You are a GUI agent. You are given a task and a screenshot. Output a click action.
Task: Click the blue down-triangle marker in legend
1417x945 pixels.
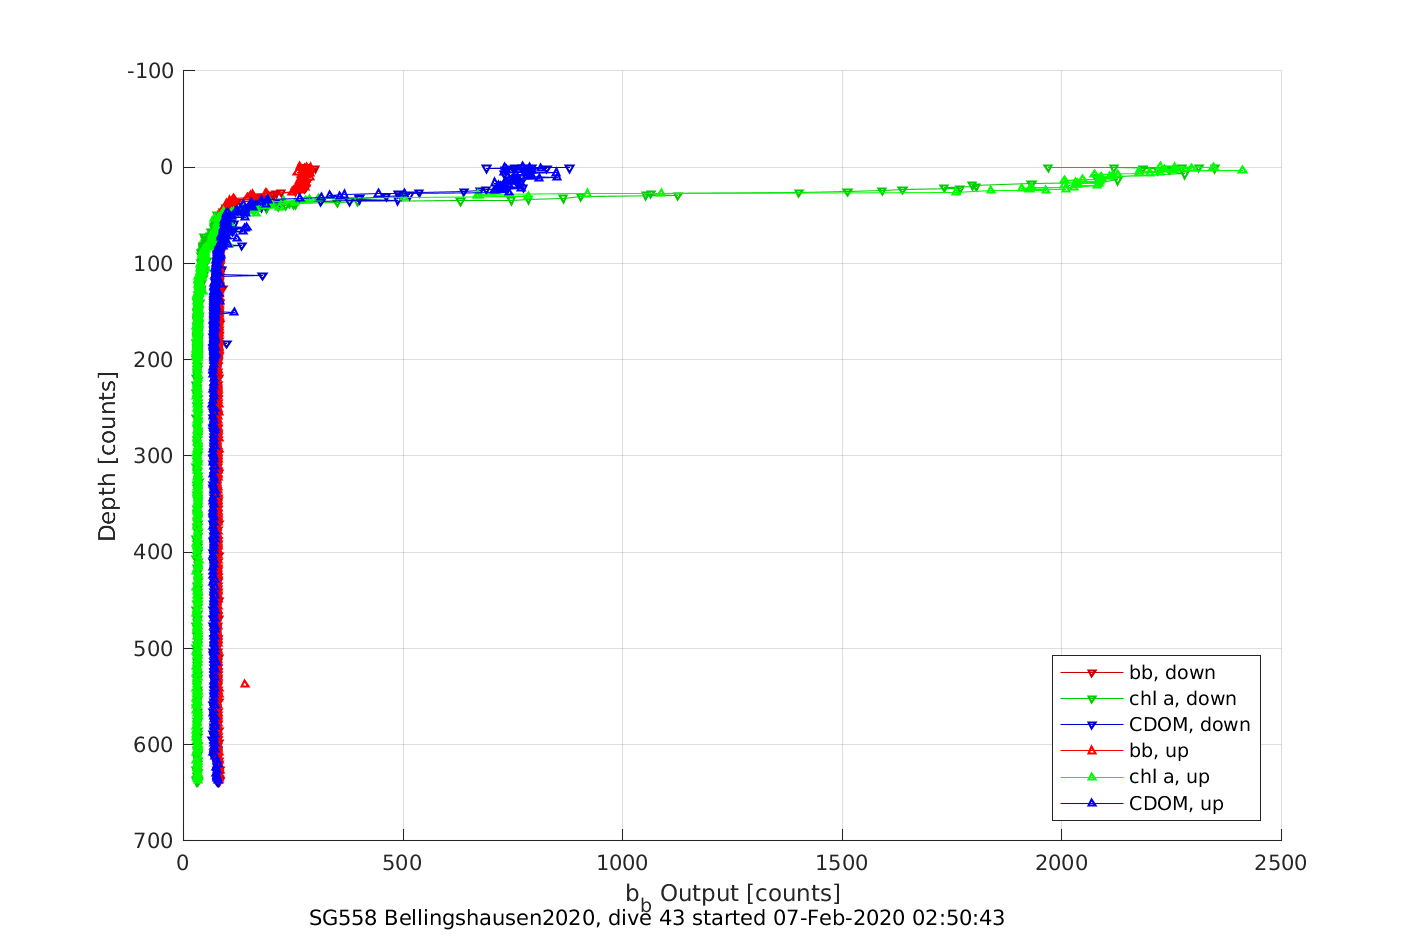click(1092, 725)
